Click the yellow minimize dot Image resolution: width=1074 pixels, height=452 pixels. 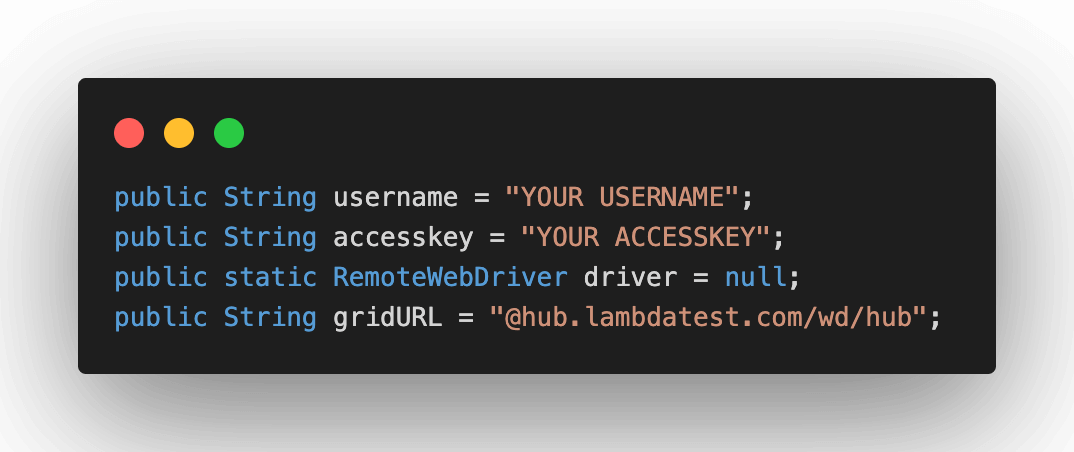pyautogui.click(x=179, y=133)
